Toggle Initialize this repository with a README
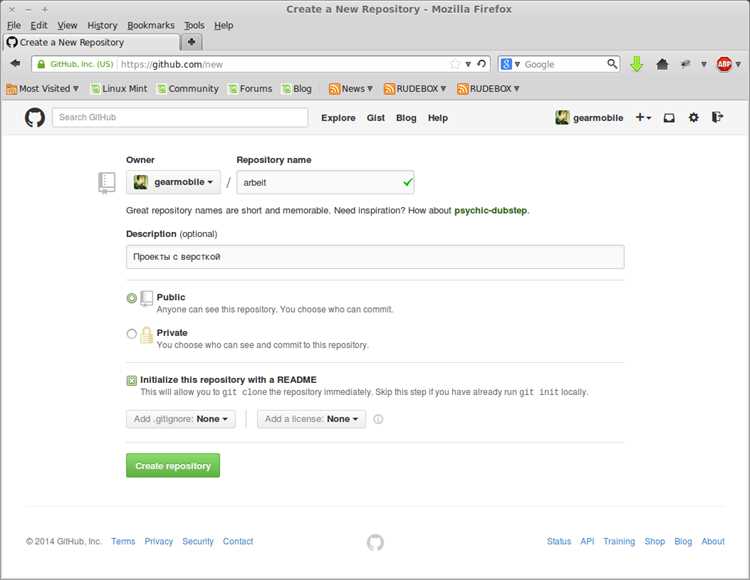This screenshot has width=750, height=580. 132,381
